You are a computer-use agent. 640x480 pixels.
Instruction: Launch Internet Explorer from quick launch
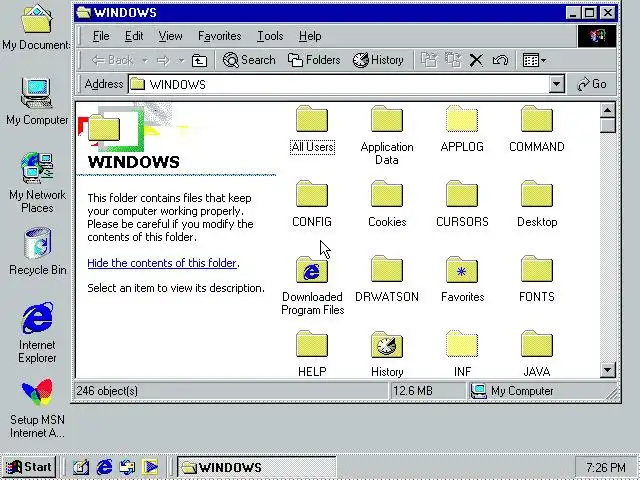pyautogui.click(x=104, y=467)
